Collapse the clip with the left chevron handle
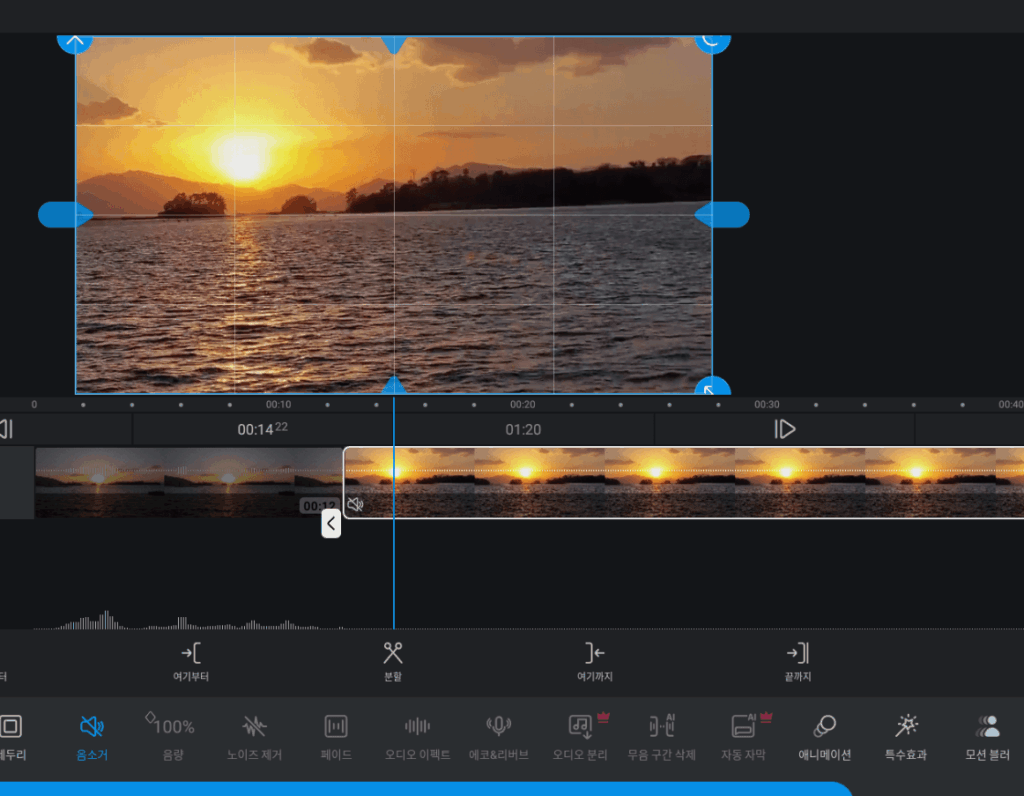 [331, 523]
